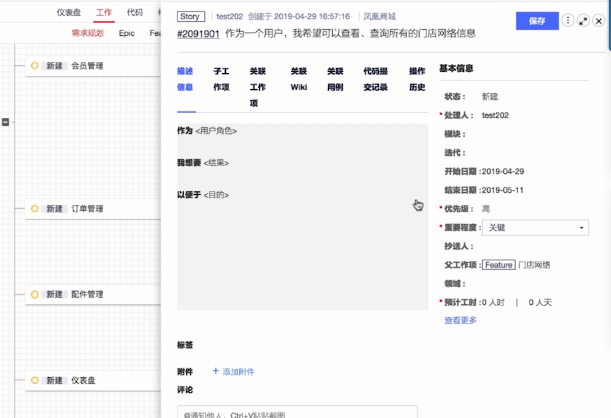
Task: Click the 0 人天 estimate value
Action: click(540, 302)
